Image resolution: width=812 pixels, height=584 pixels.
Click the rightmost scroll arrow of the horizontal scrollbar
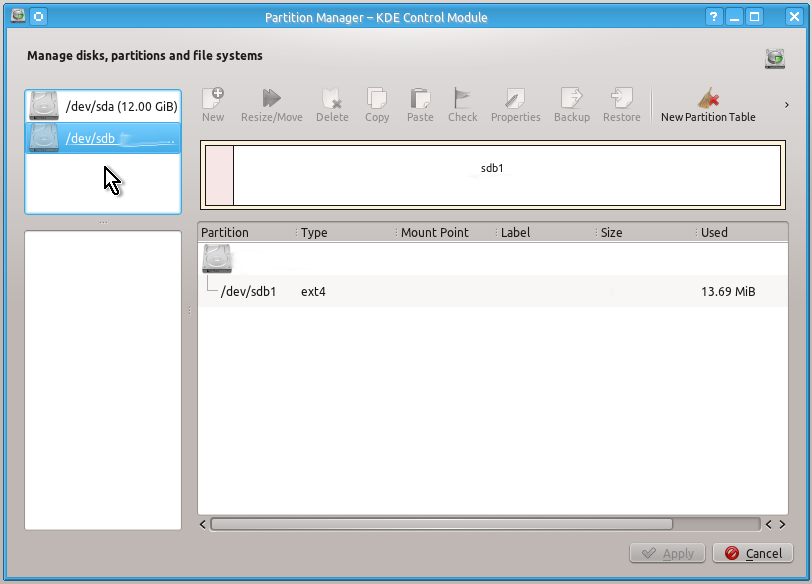point(782,524)
